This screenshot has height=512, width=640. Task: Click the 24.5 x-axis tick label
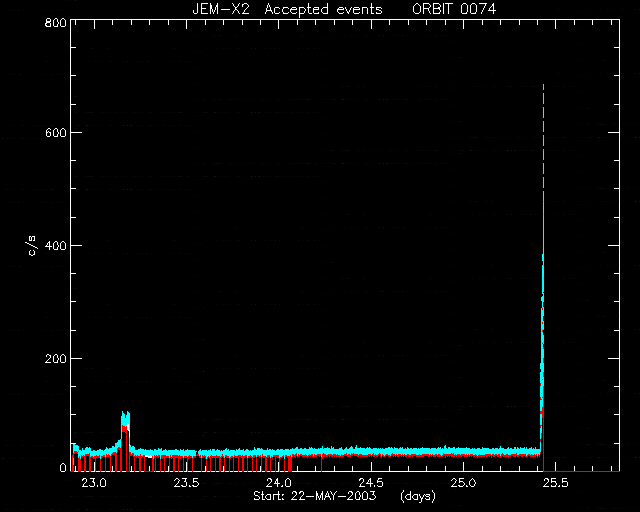click(371, 483)
